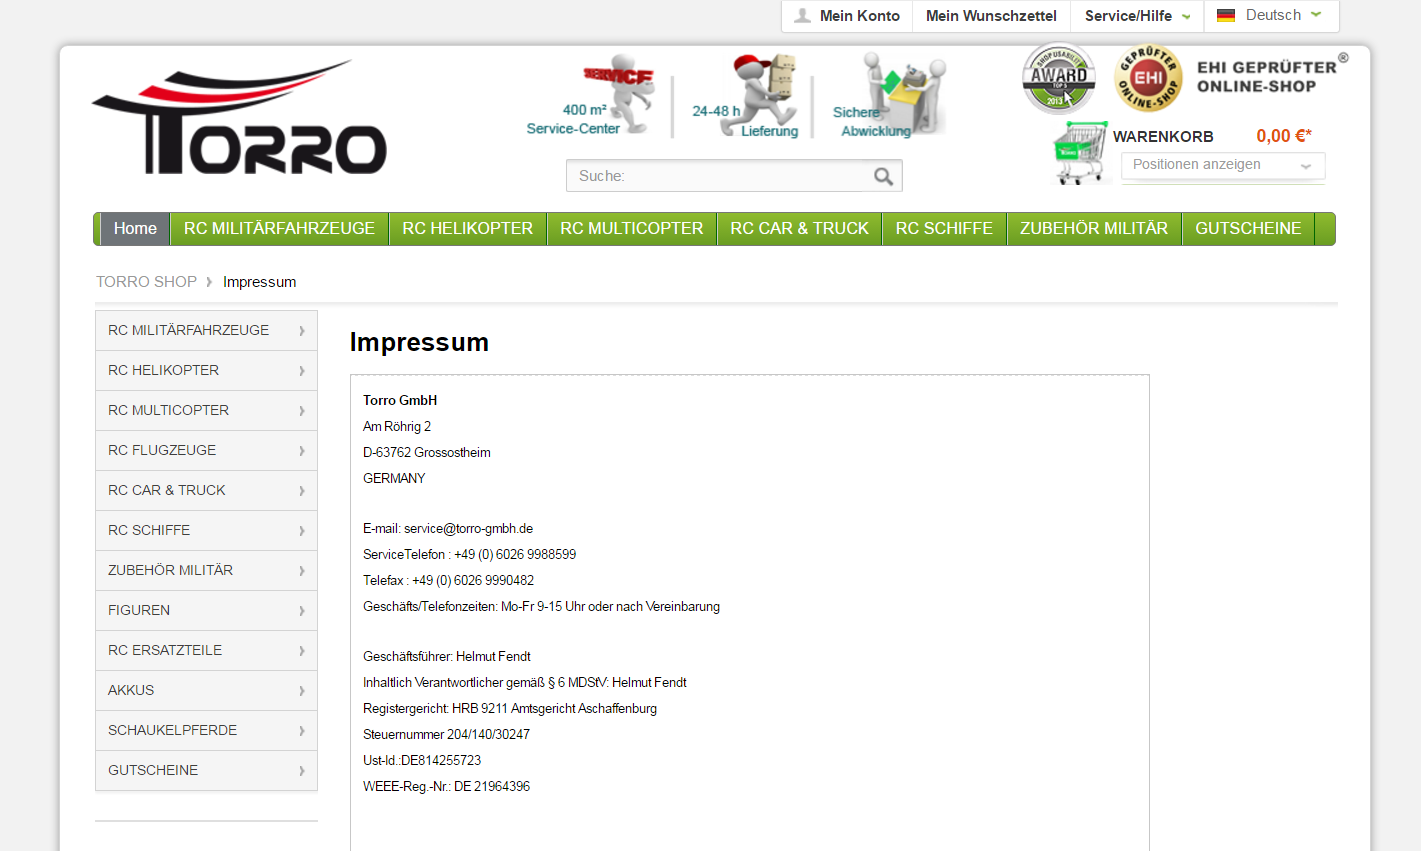Expand the sidebar RC ERSATZTEILE arrow

[302, 650]
